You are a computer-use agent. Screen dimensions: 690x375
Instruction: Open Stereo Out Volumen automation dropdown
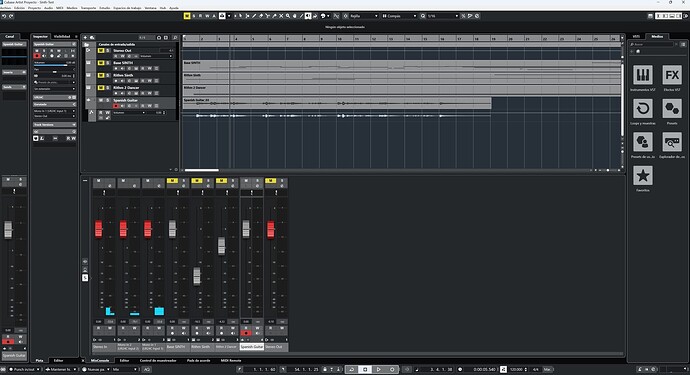[x=156, y=56]
